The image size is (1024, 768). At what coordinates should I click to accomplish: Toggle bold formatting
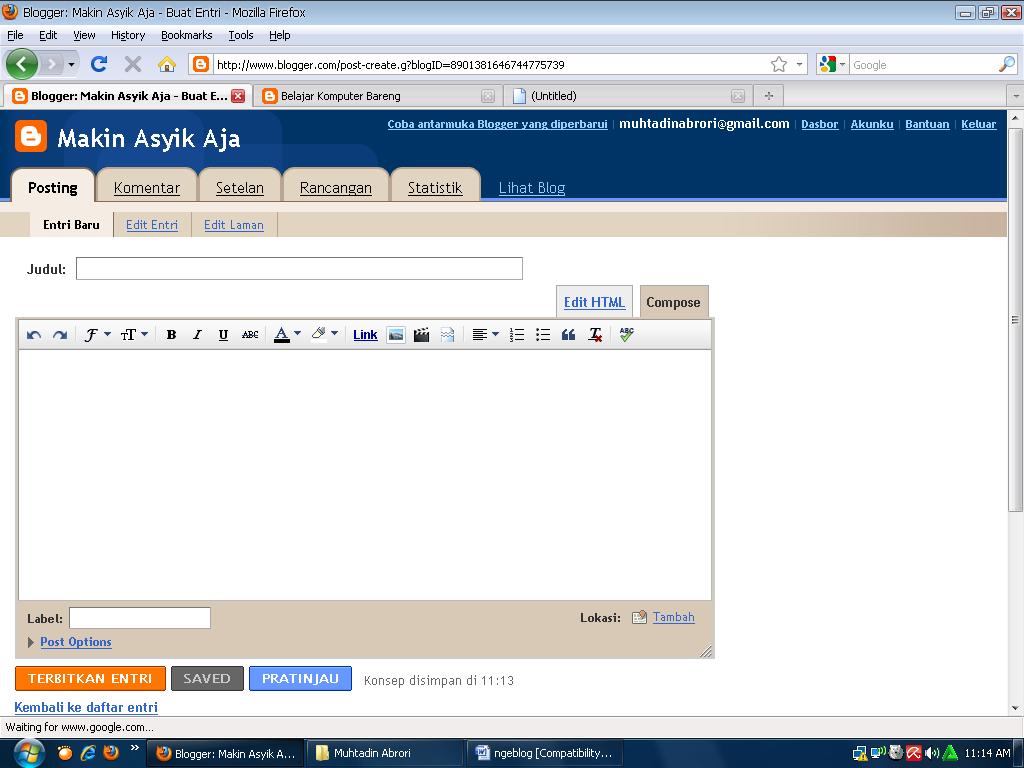pos(171,335)
